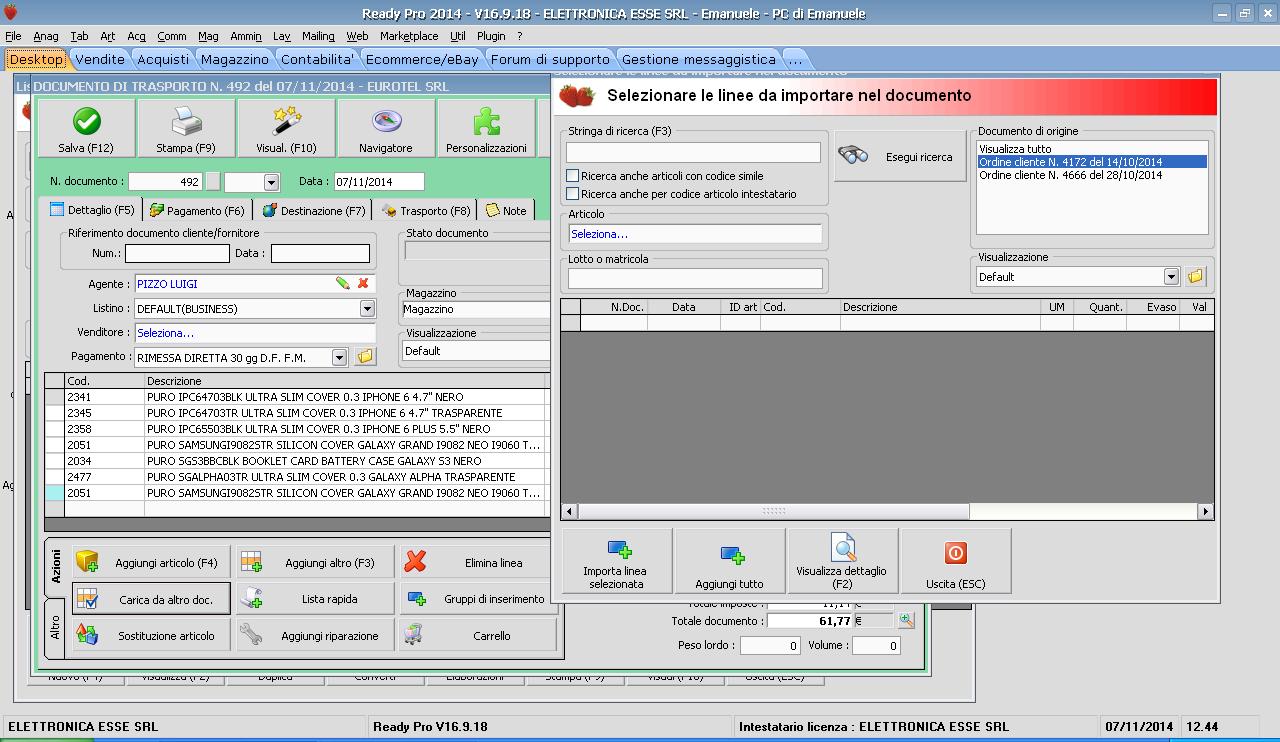Click Aggiungi articolo (F4) button
Viewport: 1280px width, 742px height.
click(x=151, y=563)
